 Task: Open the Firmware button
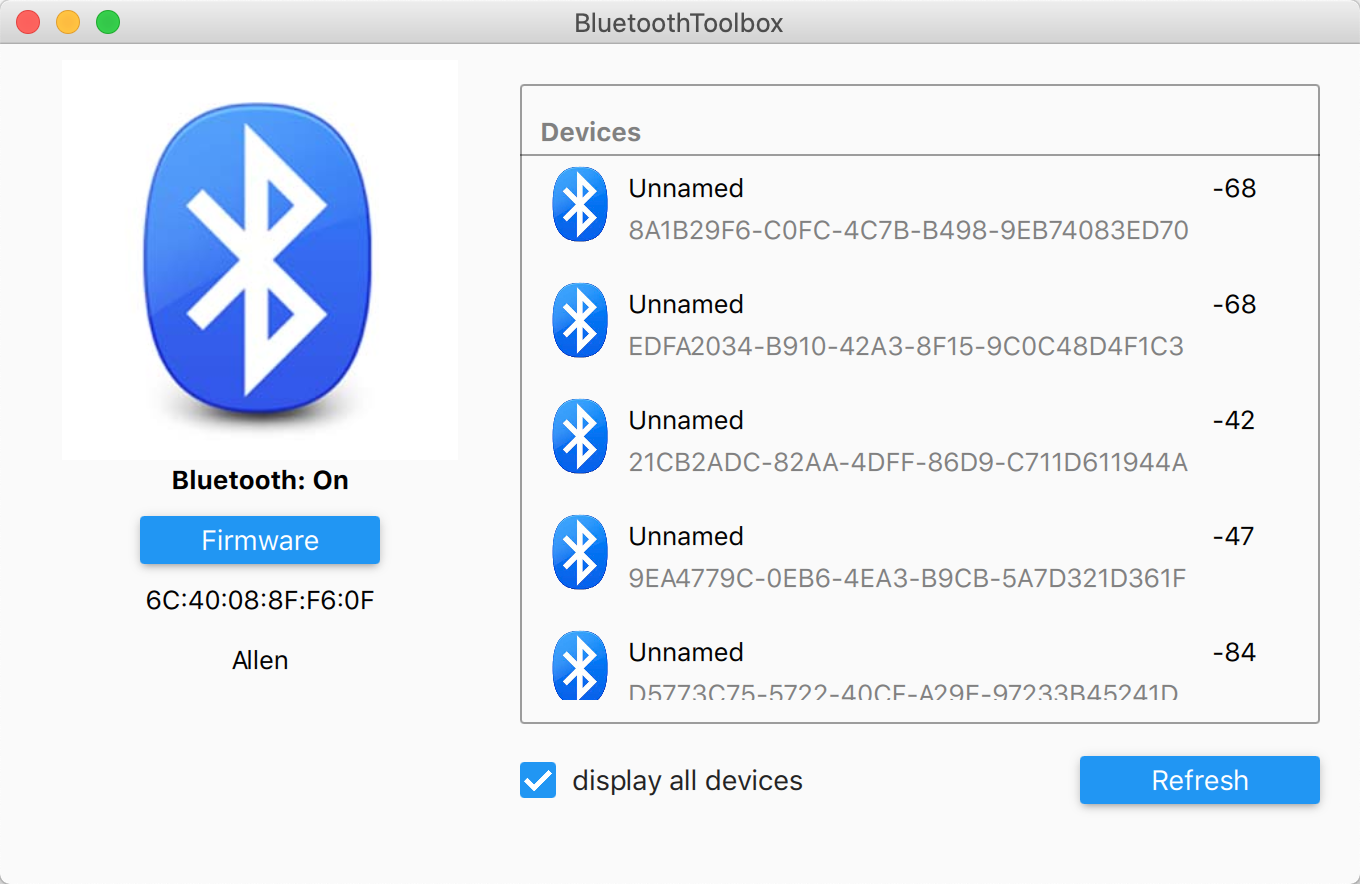click(260, 540)
